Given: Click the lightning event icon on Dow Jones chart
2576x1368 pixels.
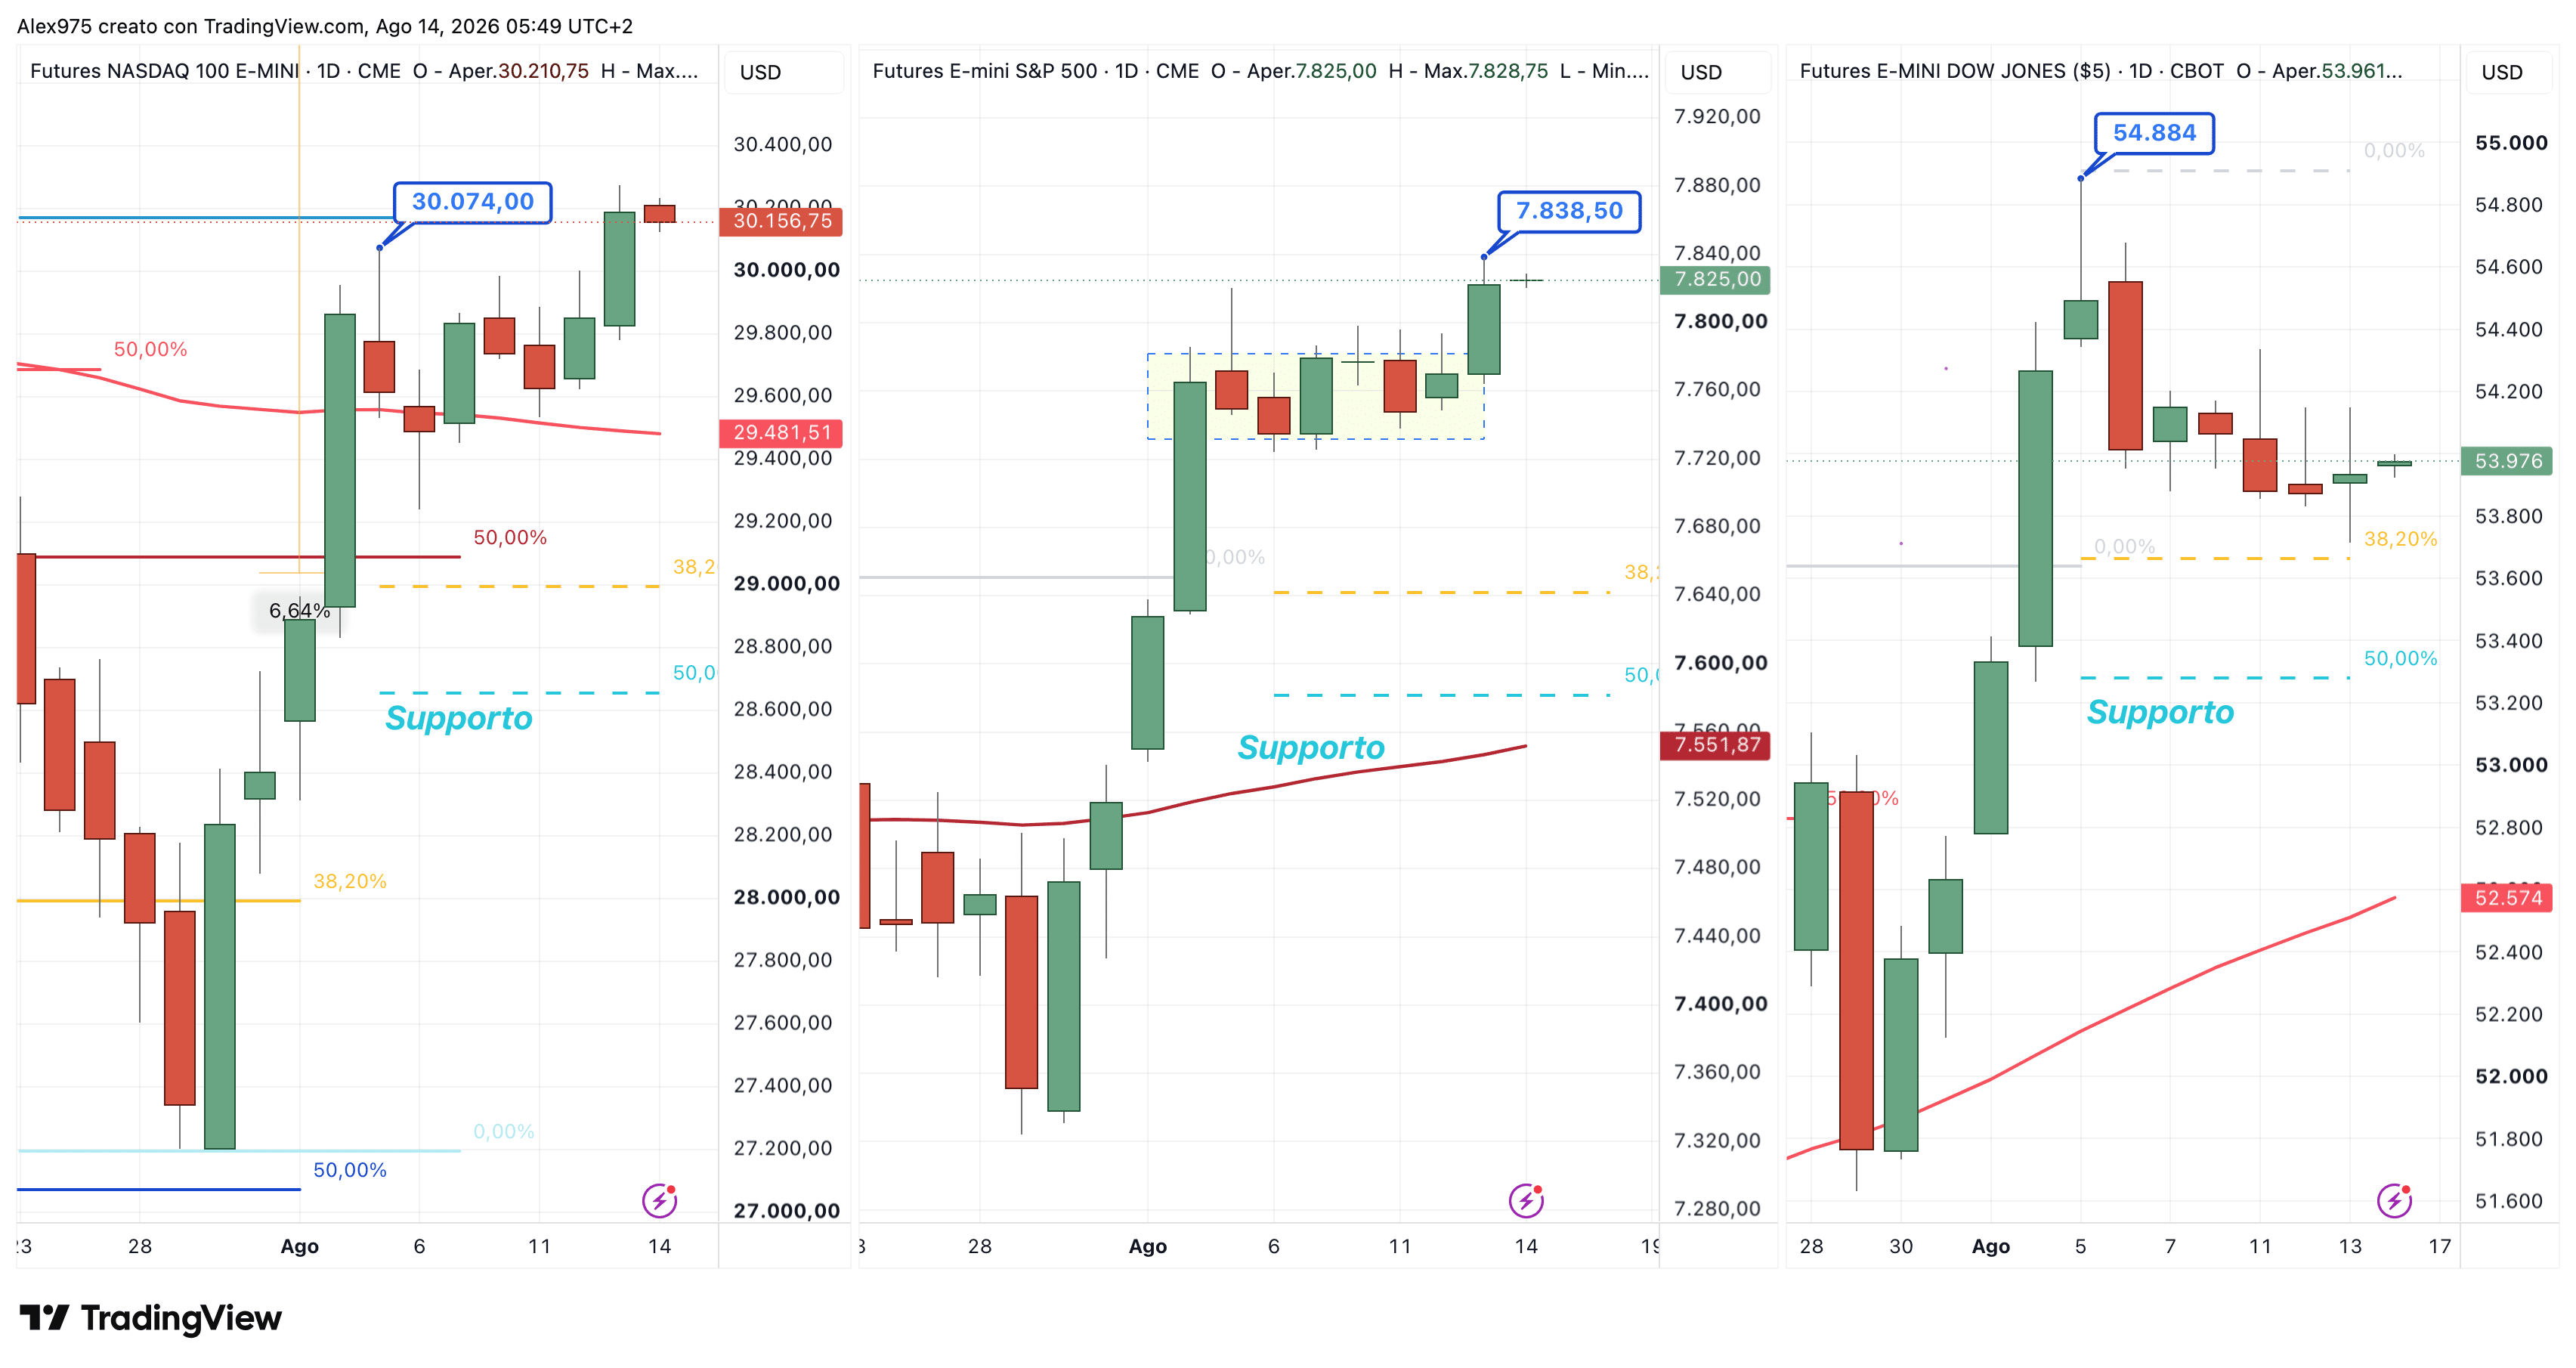Looking at the screenshot, I should click(2395, 1200).
